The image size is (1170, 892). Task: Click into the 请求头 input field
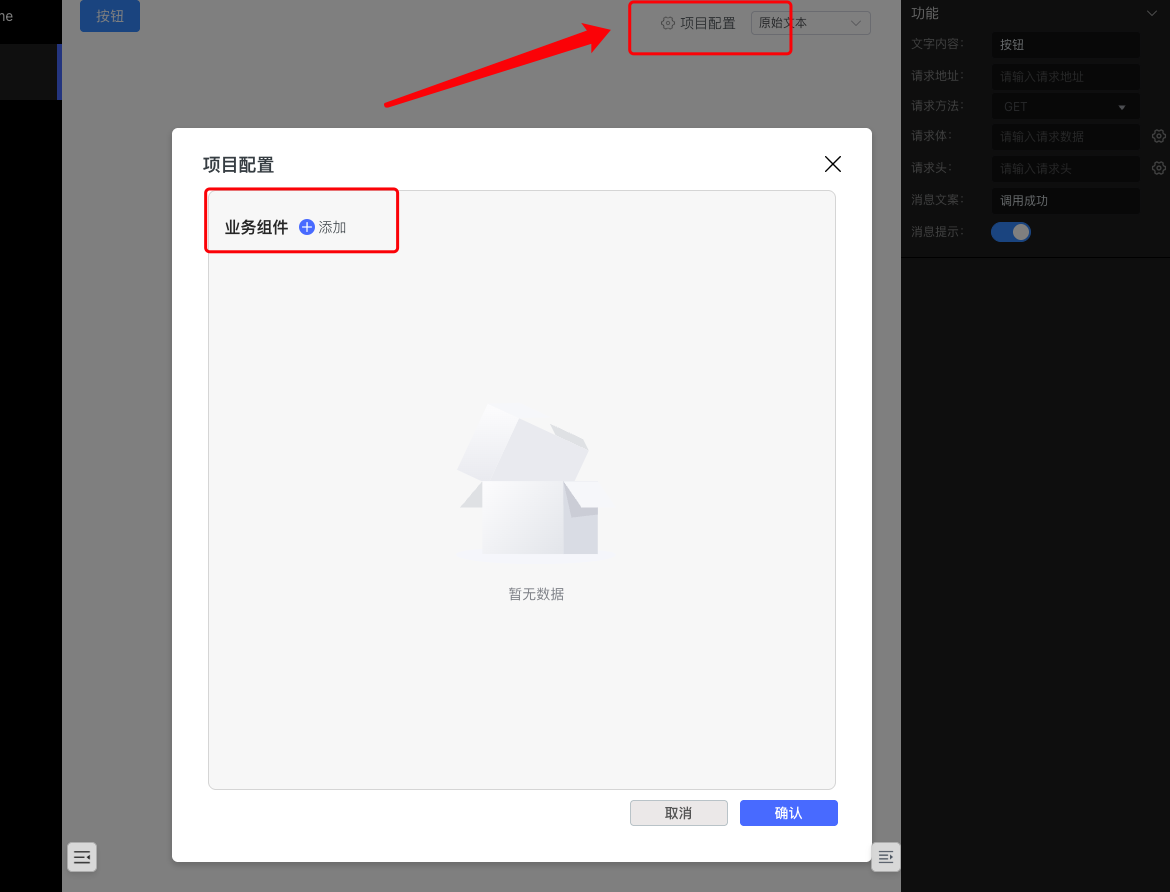click(1065, 169)
